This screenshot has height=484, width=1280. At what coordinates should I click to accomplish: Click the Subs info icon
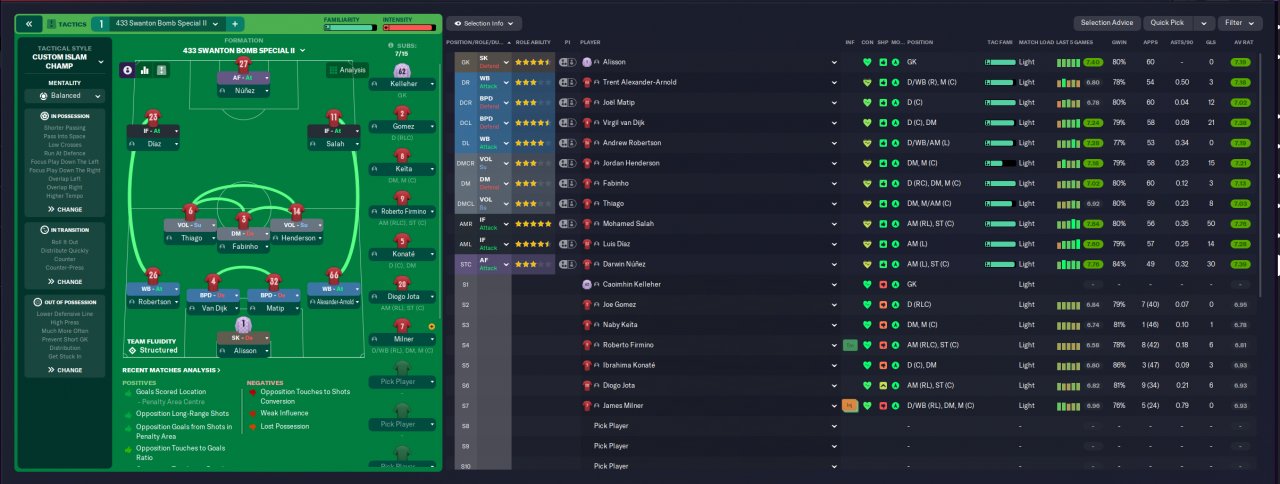point(391,46)
